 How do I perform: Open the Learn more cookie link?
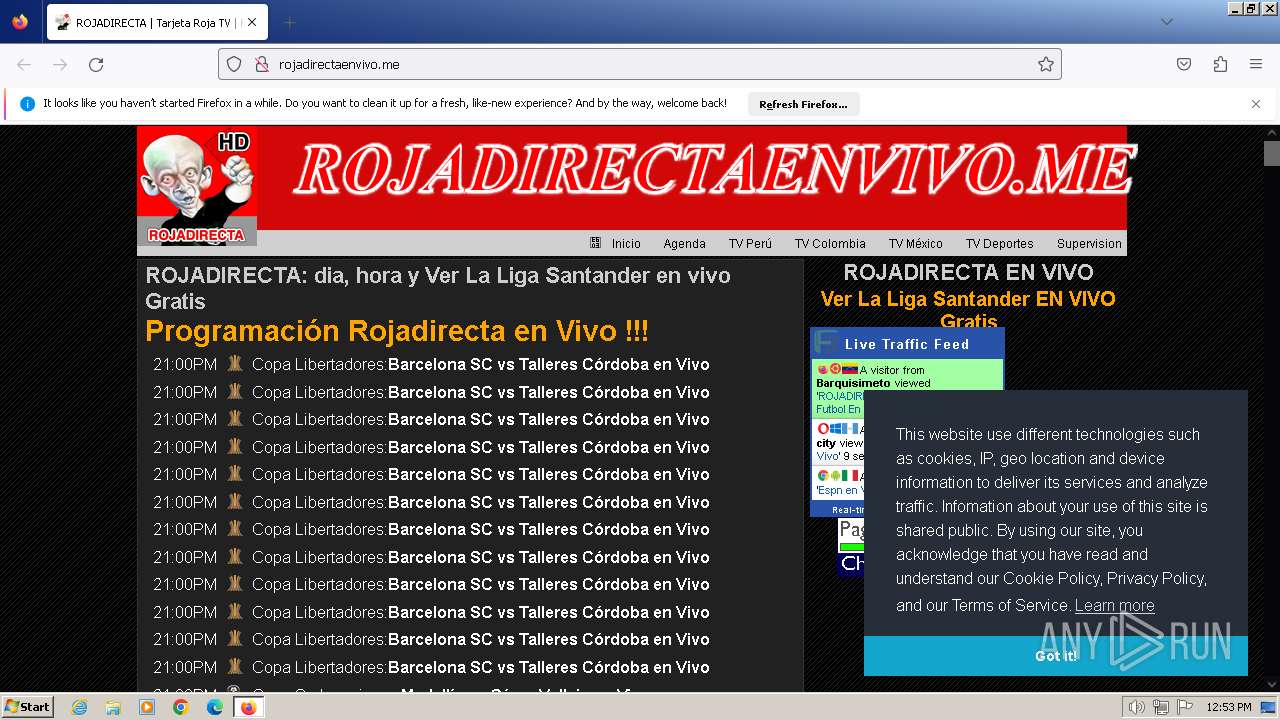tap(1114, 605)
